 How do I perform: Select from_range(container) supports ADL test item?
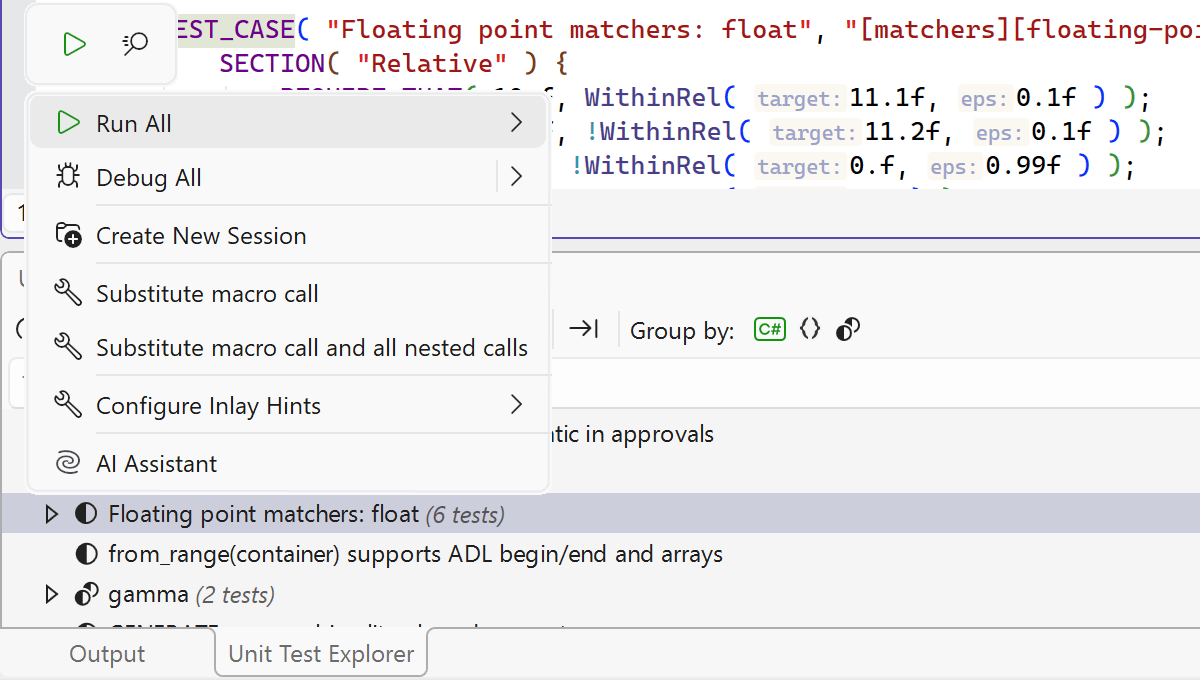click(x=415, y=554)
